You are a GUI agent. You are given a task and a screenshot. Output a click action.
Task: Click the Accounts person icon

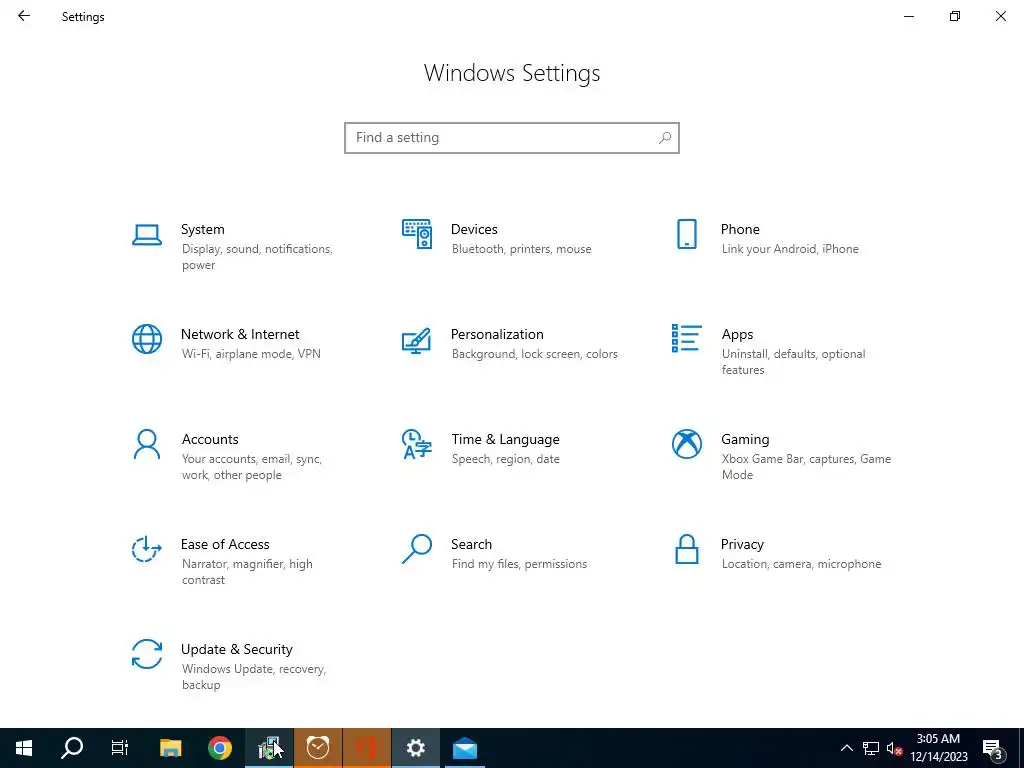[x=146, y=444]
